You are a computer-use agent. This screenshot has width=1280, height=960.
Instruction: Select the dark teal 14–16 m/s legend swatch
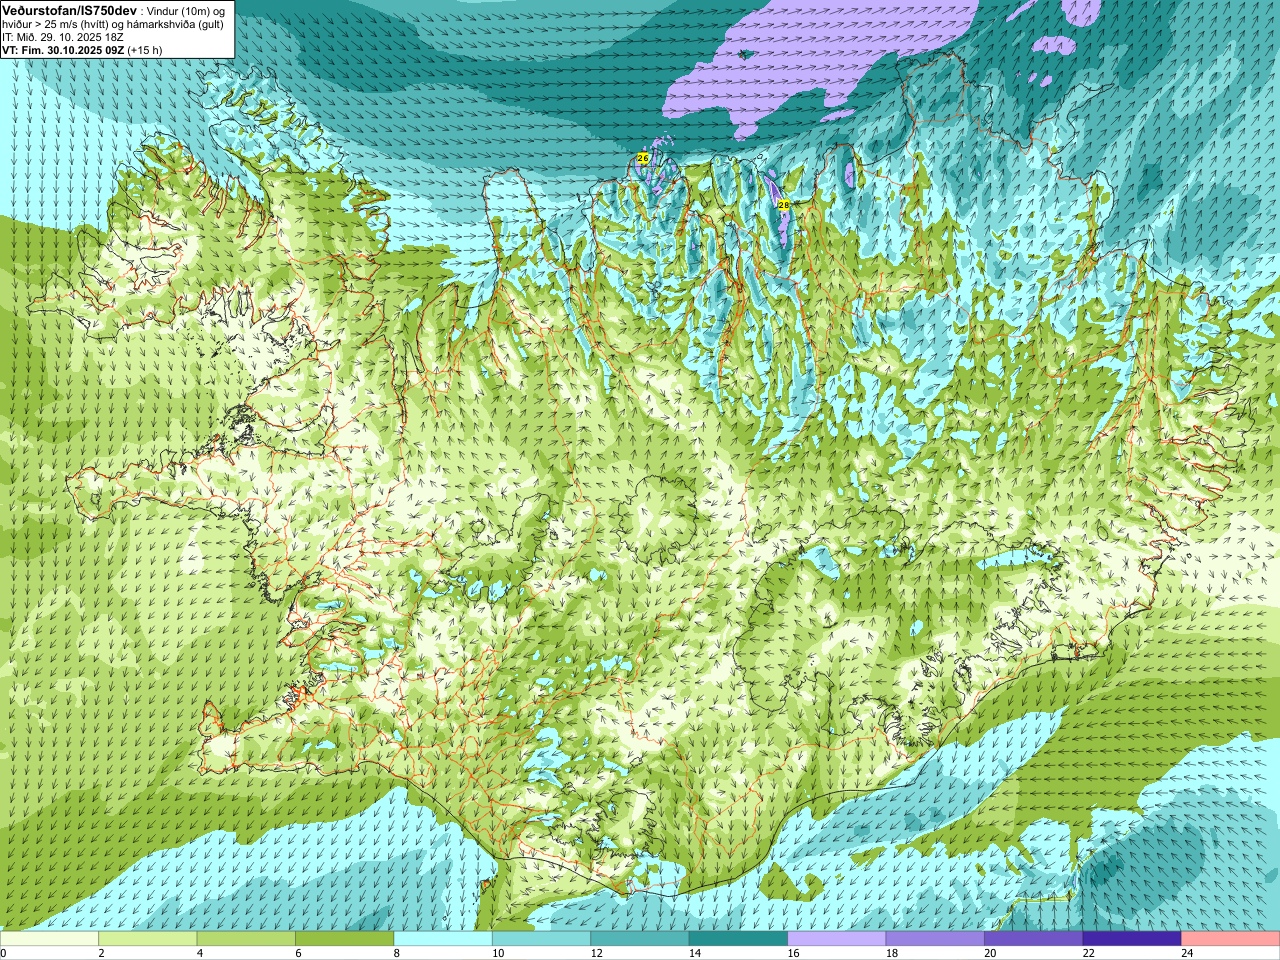click(x=738, y=939)
